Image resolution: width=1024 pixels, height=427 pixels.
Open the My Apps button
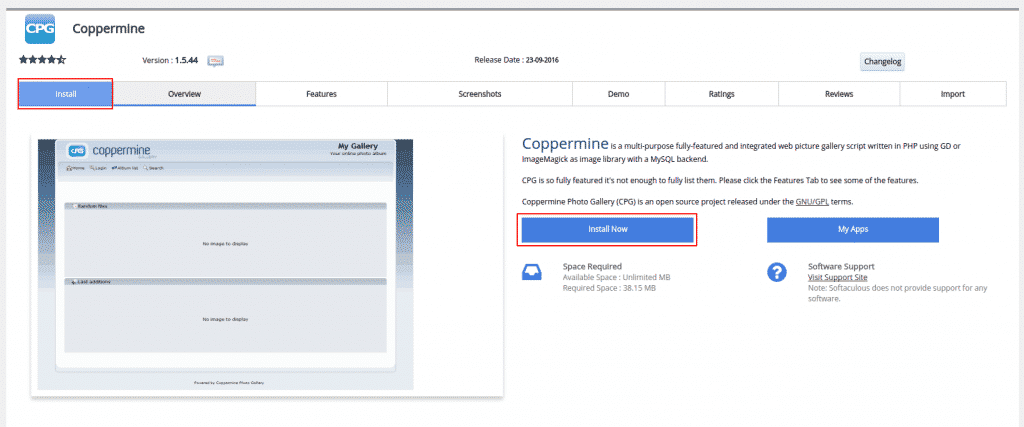click(x=853, y=230)
